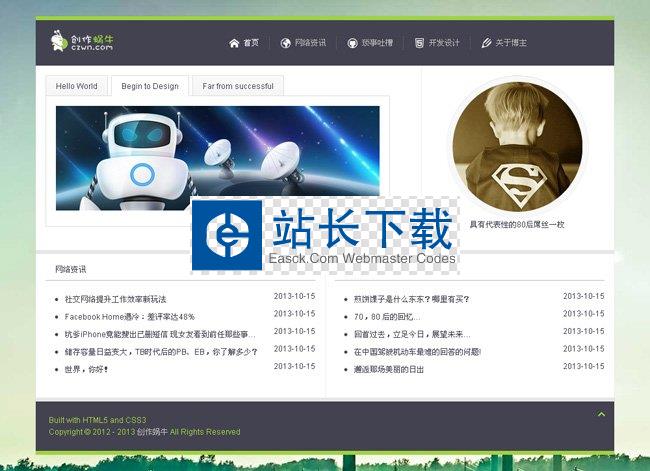Open 琐事吐槽 via the cat-face icon

tap(352, 43)
